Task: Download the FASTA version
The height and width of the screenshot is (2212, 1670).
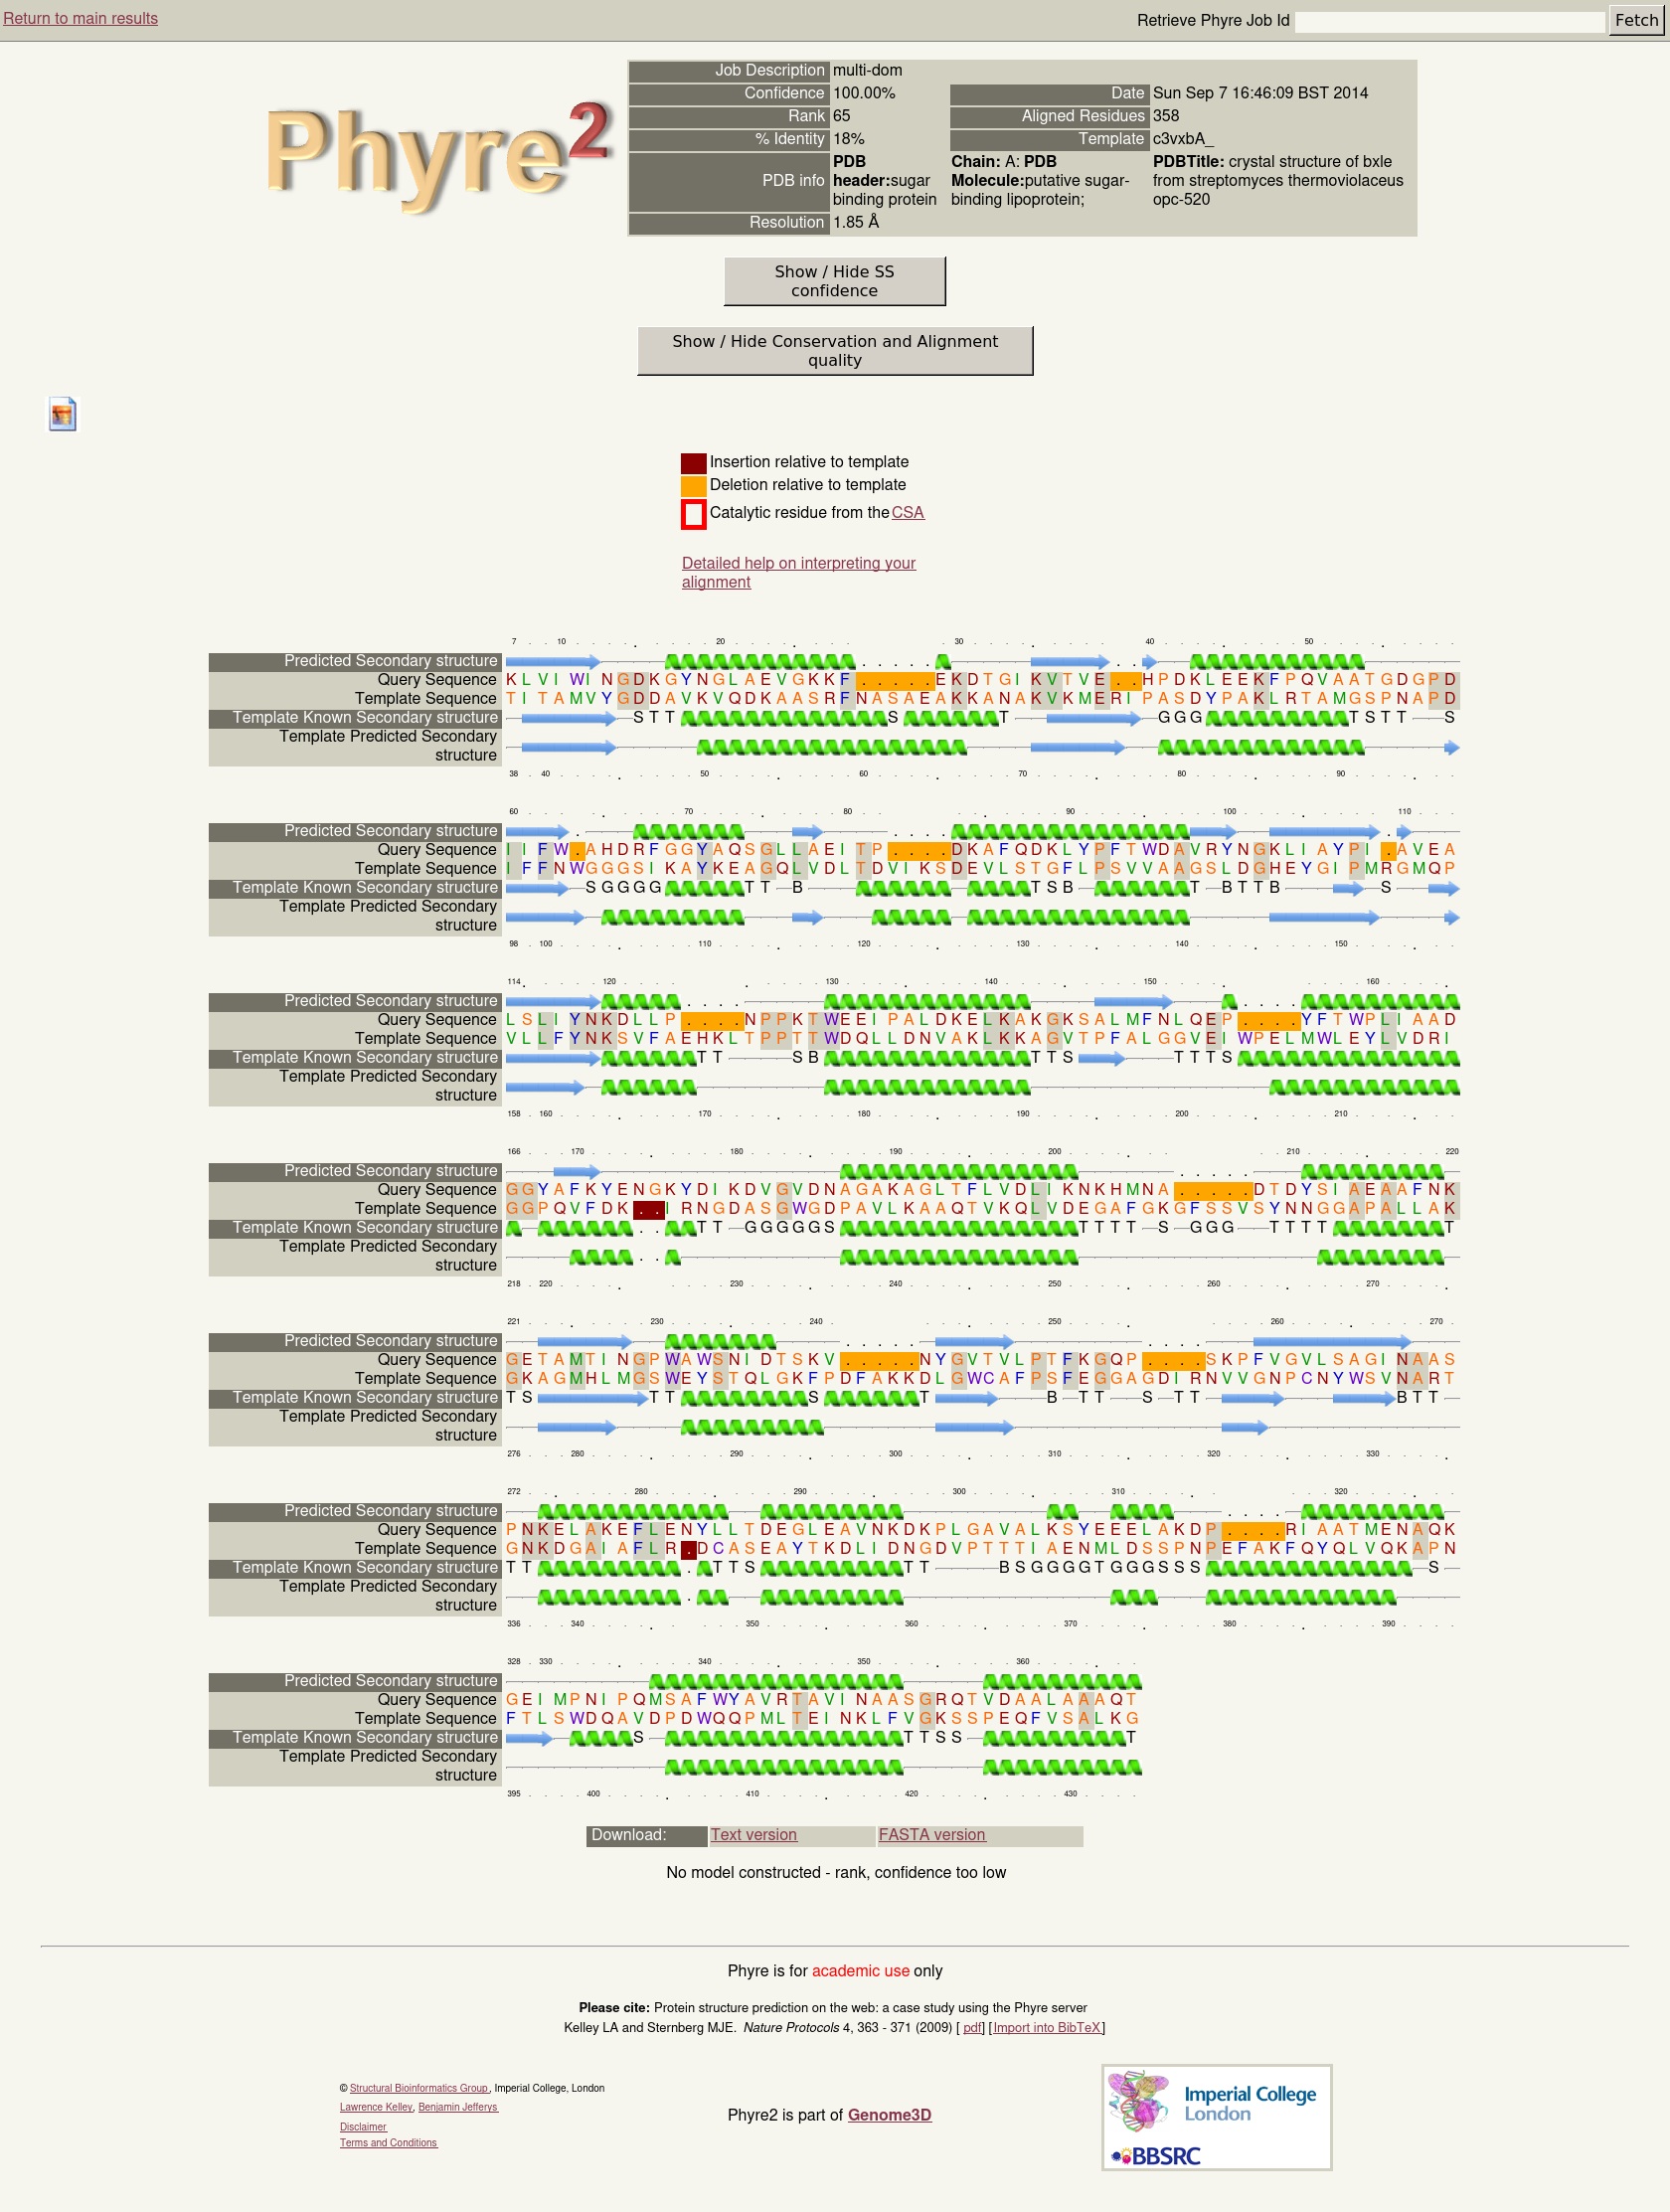Action: click(931, 1835)
